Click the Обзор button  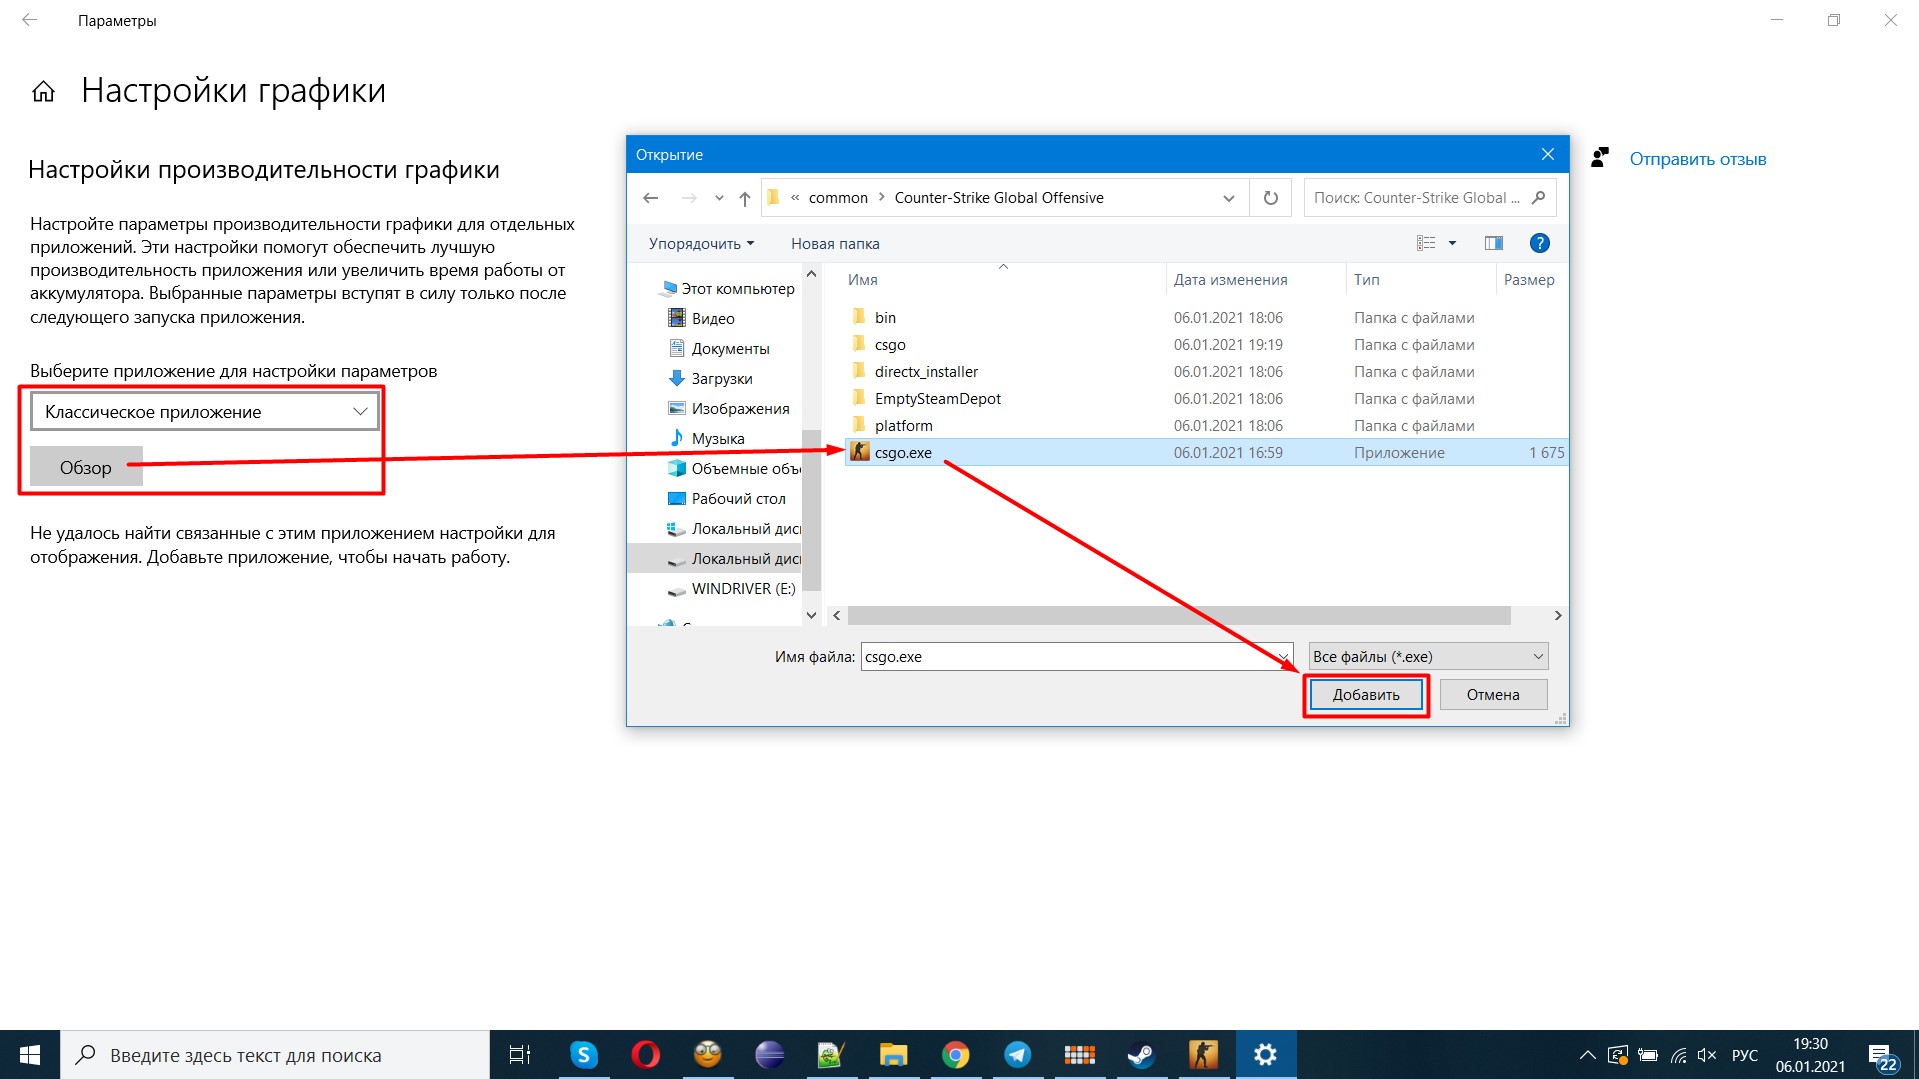pos(86,467)
